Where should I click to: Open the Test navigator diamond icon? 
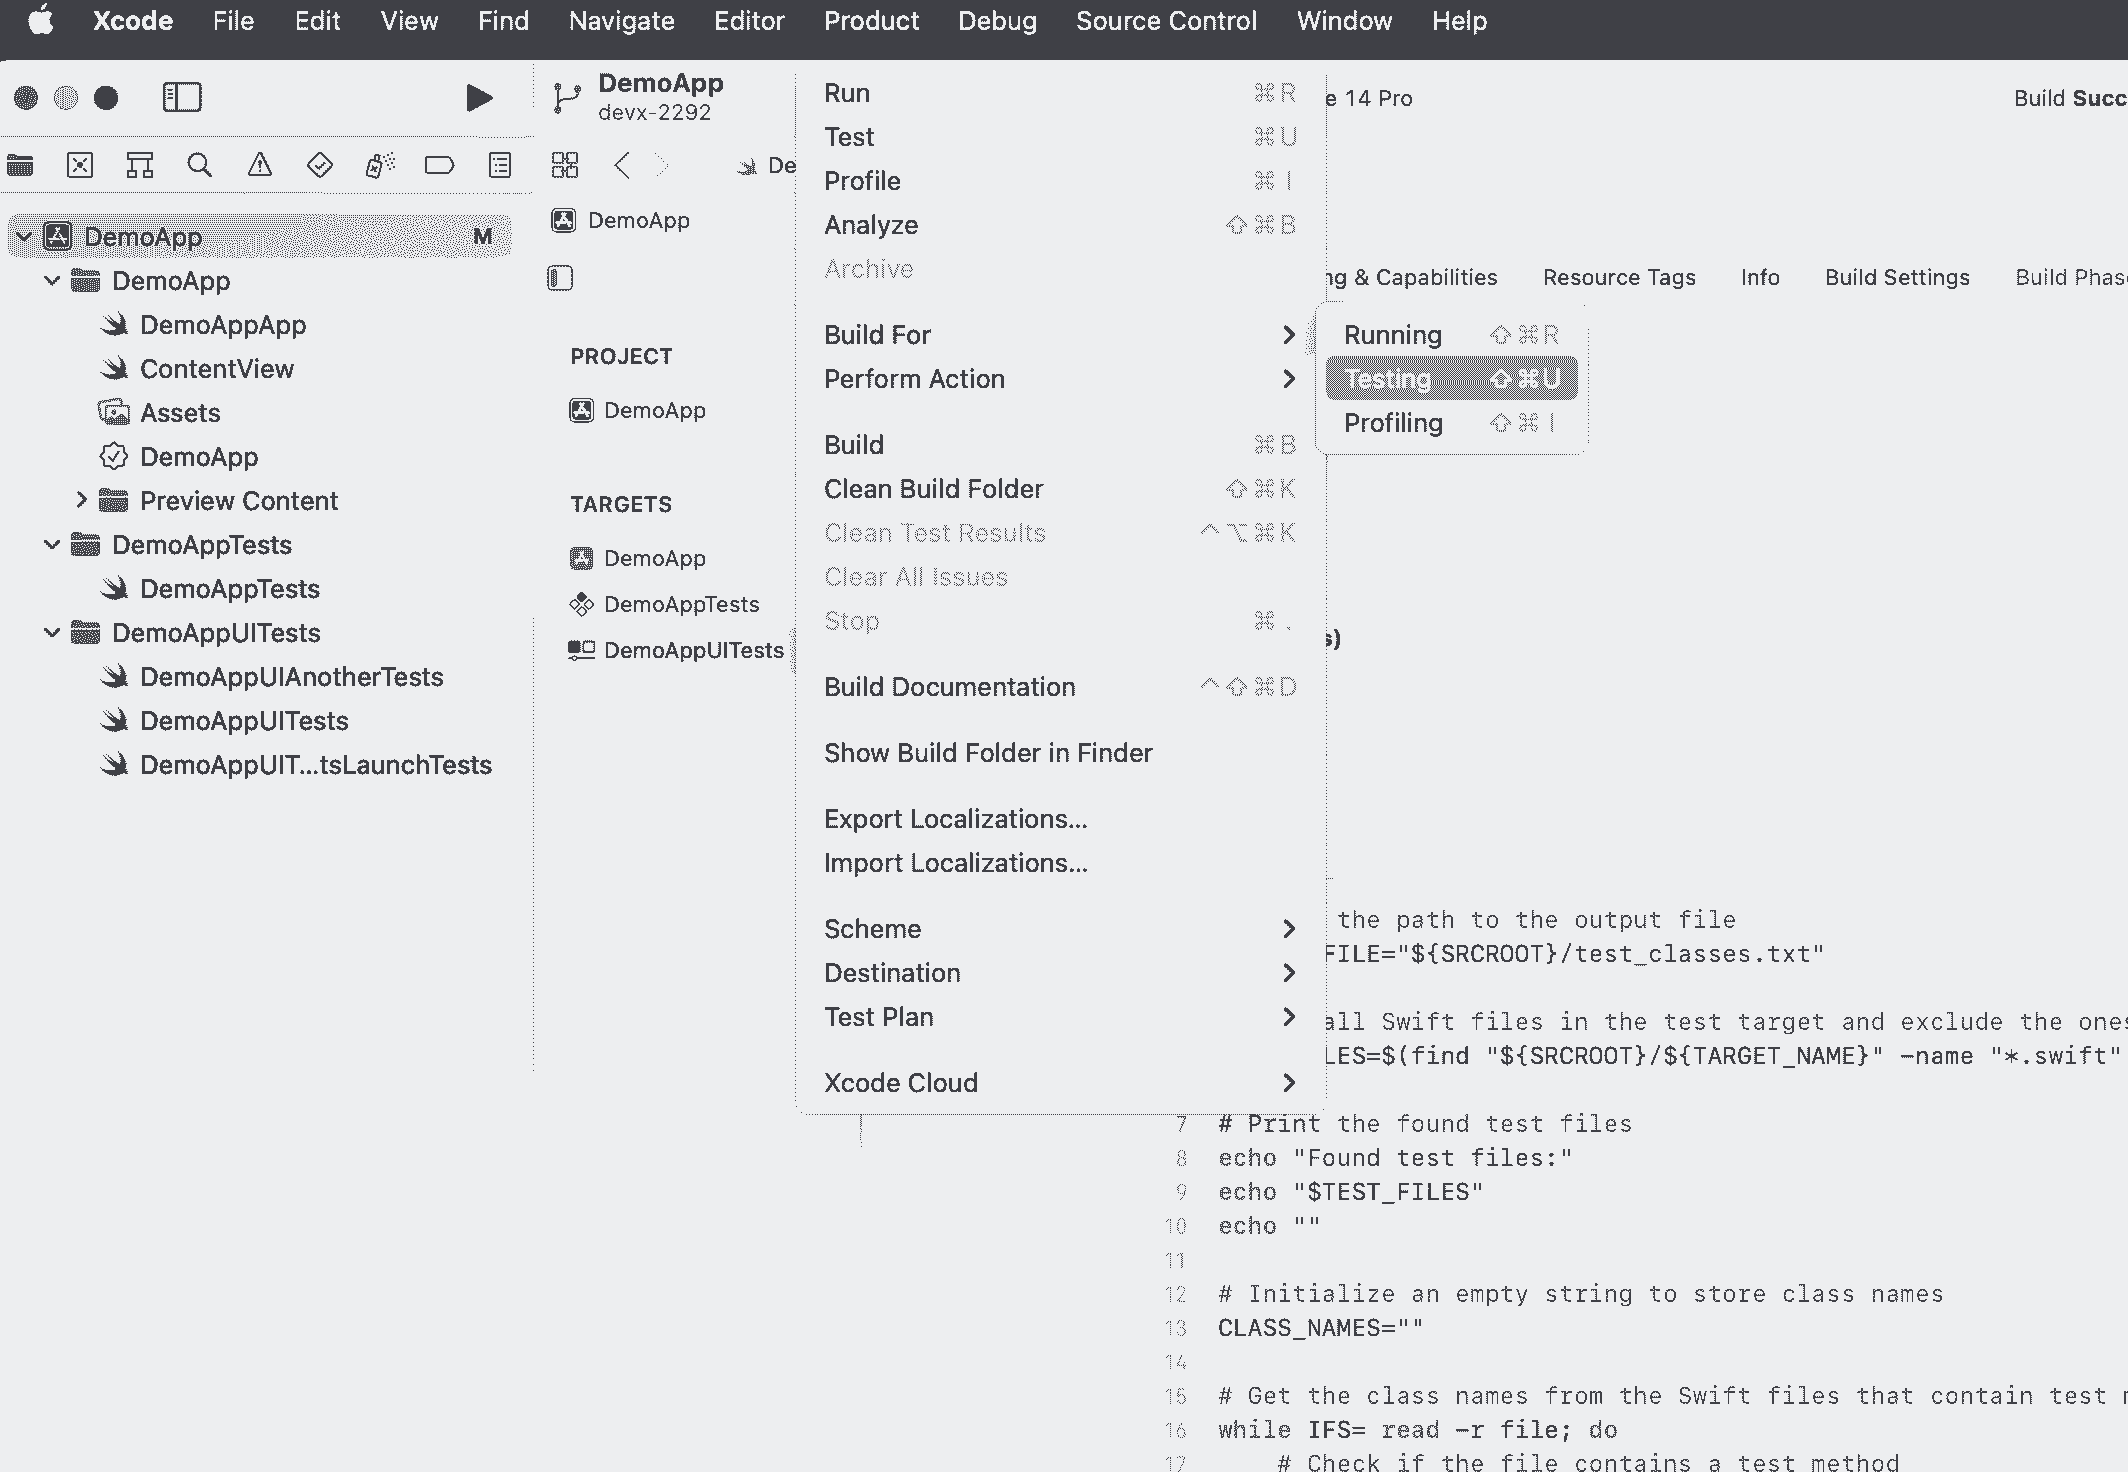(320, 165)
